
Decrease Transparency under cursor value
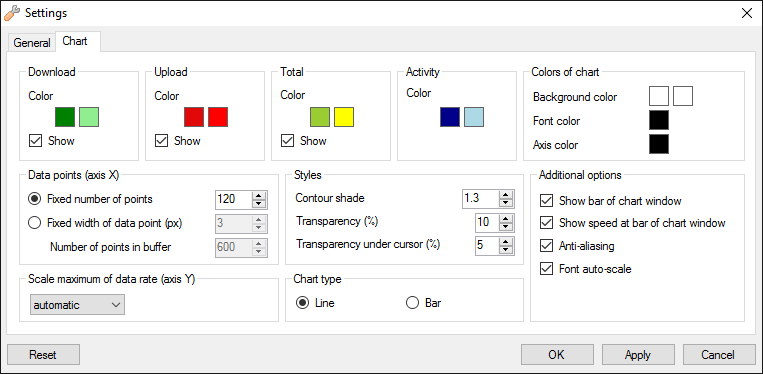(x=506, y=249)
